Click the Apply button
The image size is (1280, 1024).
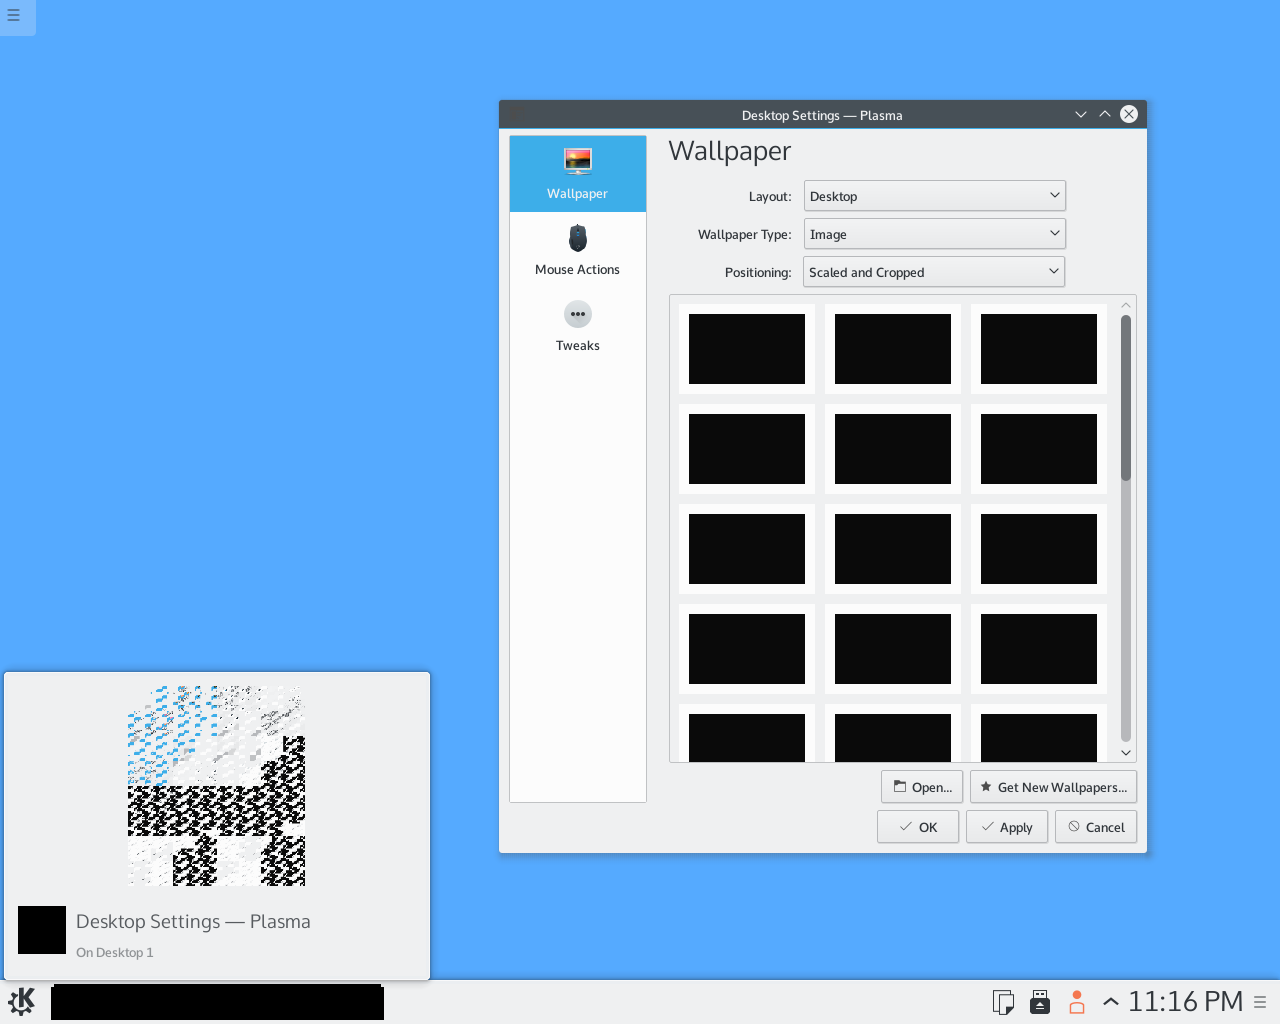pos(1007,827)
